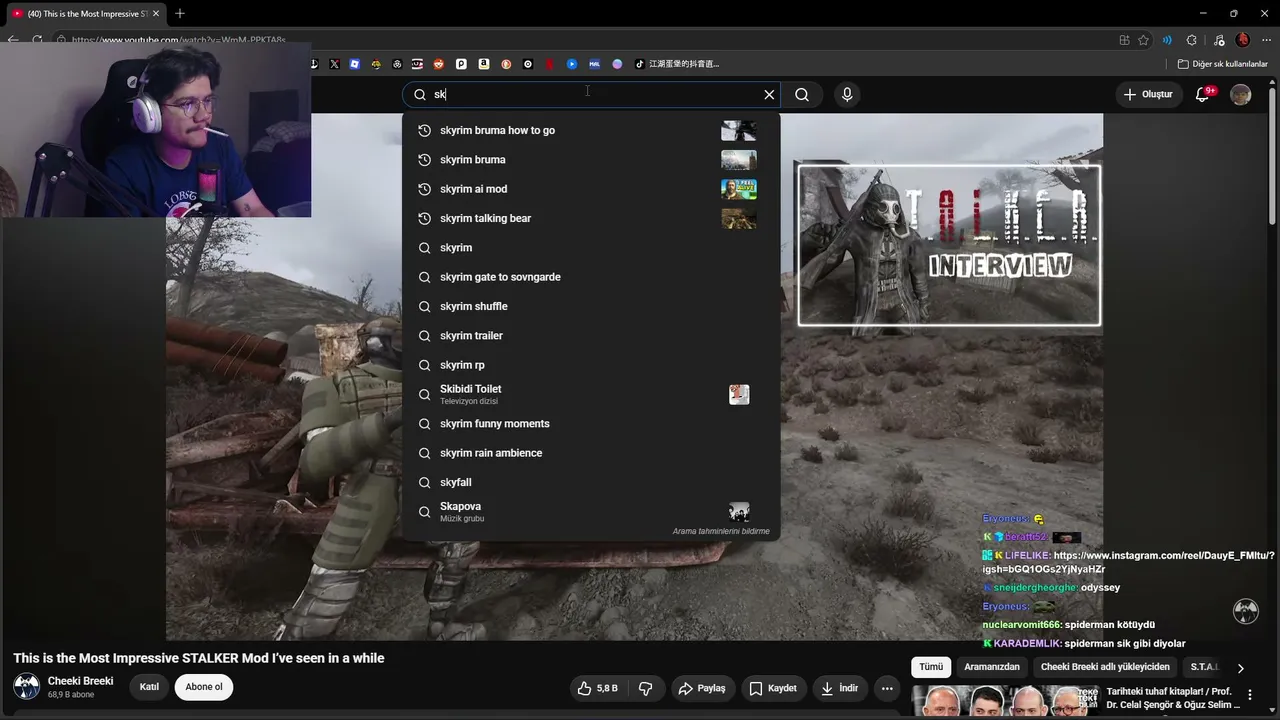The image size is (1280, 720).
Task: Reload the page with the refresh button
Action: tap(37, 40)
